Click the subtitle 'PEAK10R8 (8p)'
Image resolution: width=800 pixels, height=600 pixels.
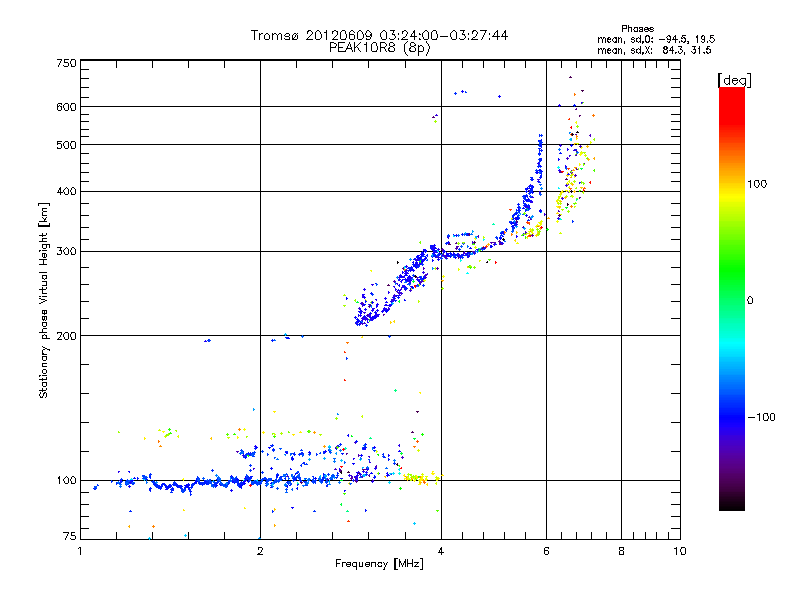[x=380, y=48]
